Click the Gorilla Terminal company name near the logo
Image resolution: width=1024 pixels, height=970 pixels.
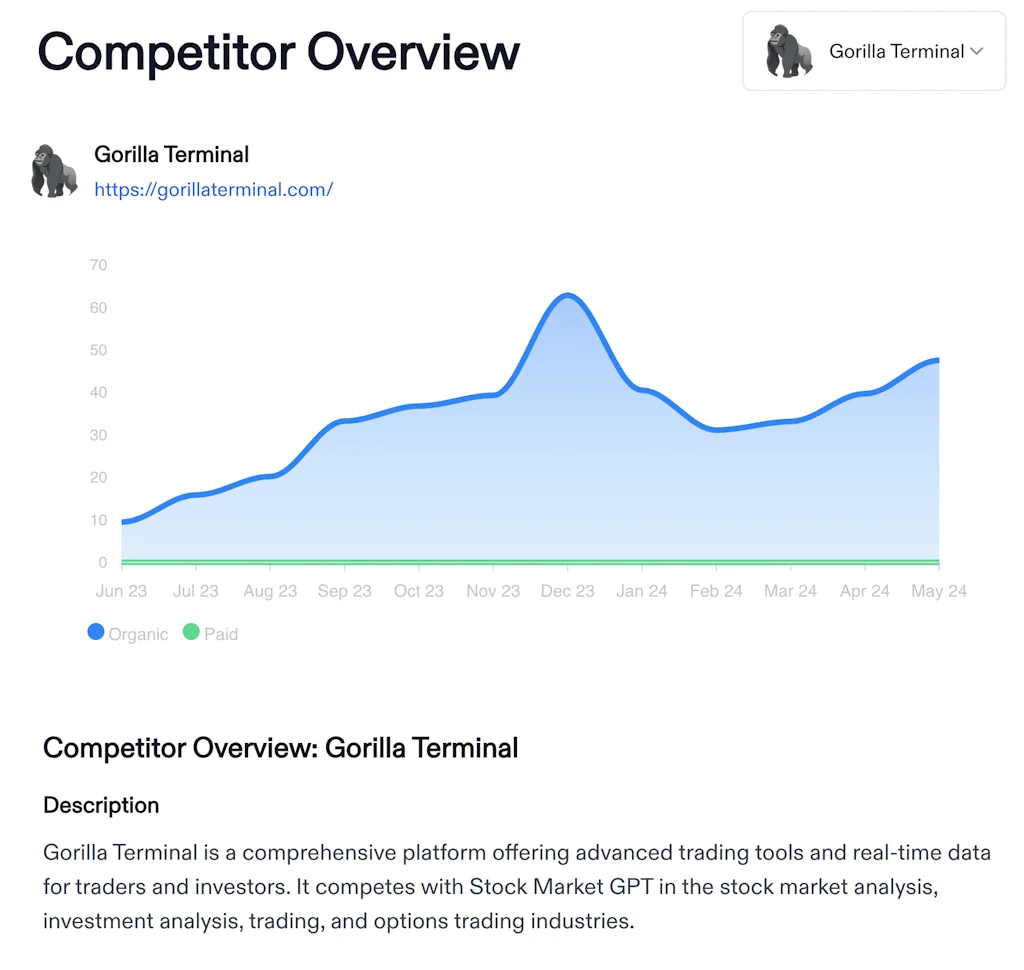pos(171,154)
